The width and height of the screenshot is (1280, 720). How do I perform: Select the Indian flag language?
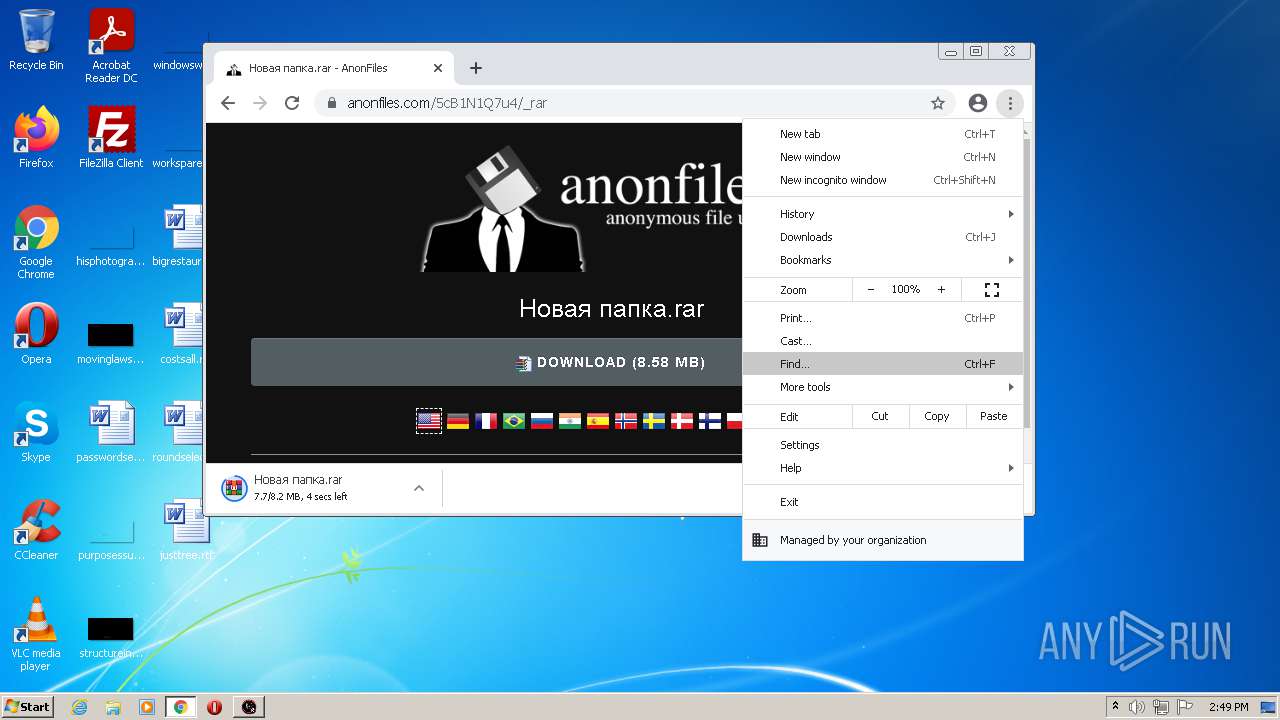tap(570, 421)
